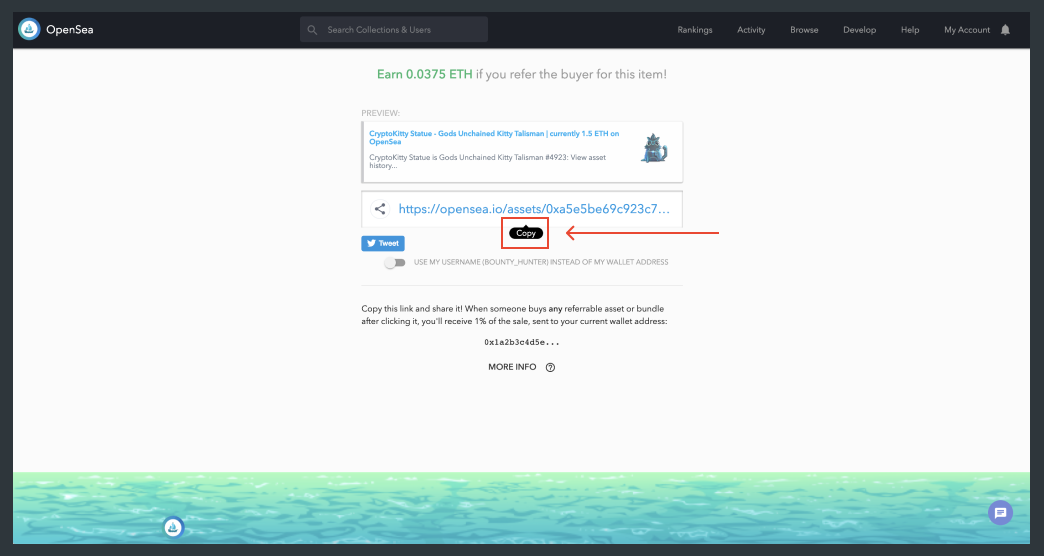Image resolution: width=1044 pixels, height=556 pixels.
Task: Click the CryptoKitty Statue thumbnail image
Action: click(654, 148)
